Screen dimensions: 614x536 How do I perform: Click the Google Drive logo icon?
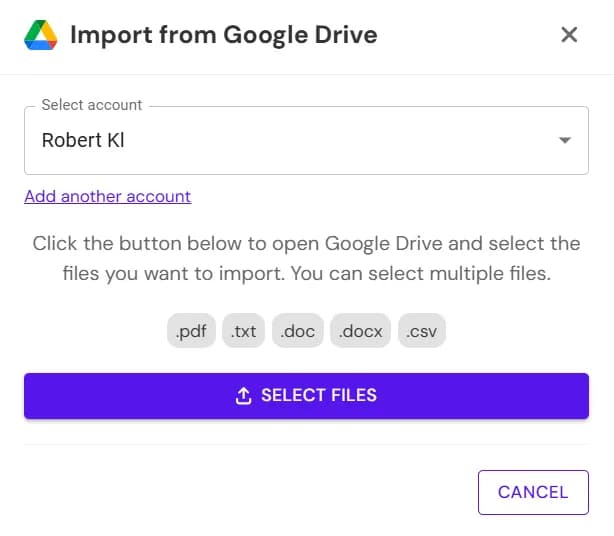click(x=41, y=35)
